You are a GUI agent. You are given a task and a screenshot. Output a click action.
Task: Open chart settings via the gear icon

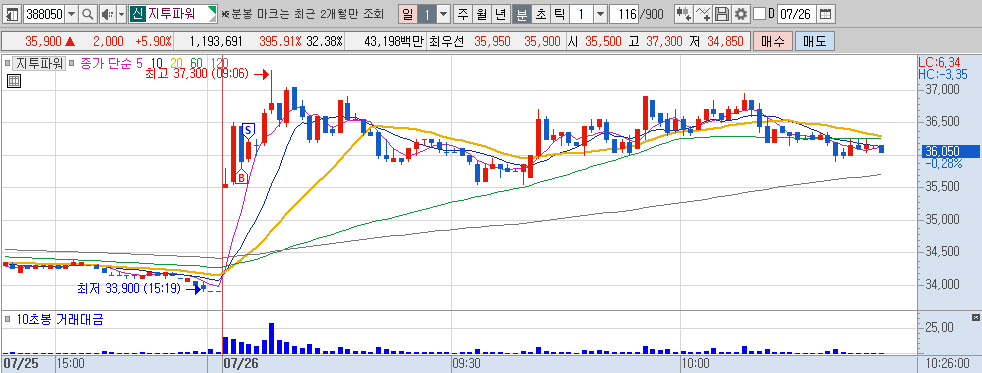[x=741, y=13]
